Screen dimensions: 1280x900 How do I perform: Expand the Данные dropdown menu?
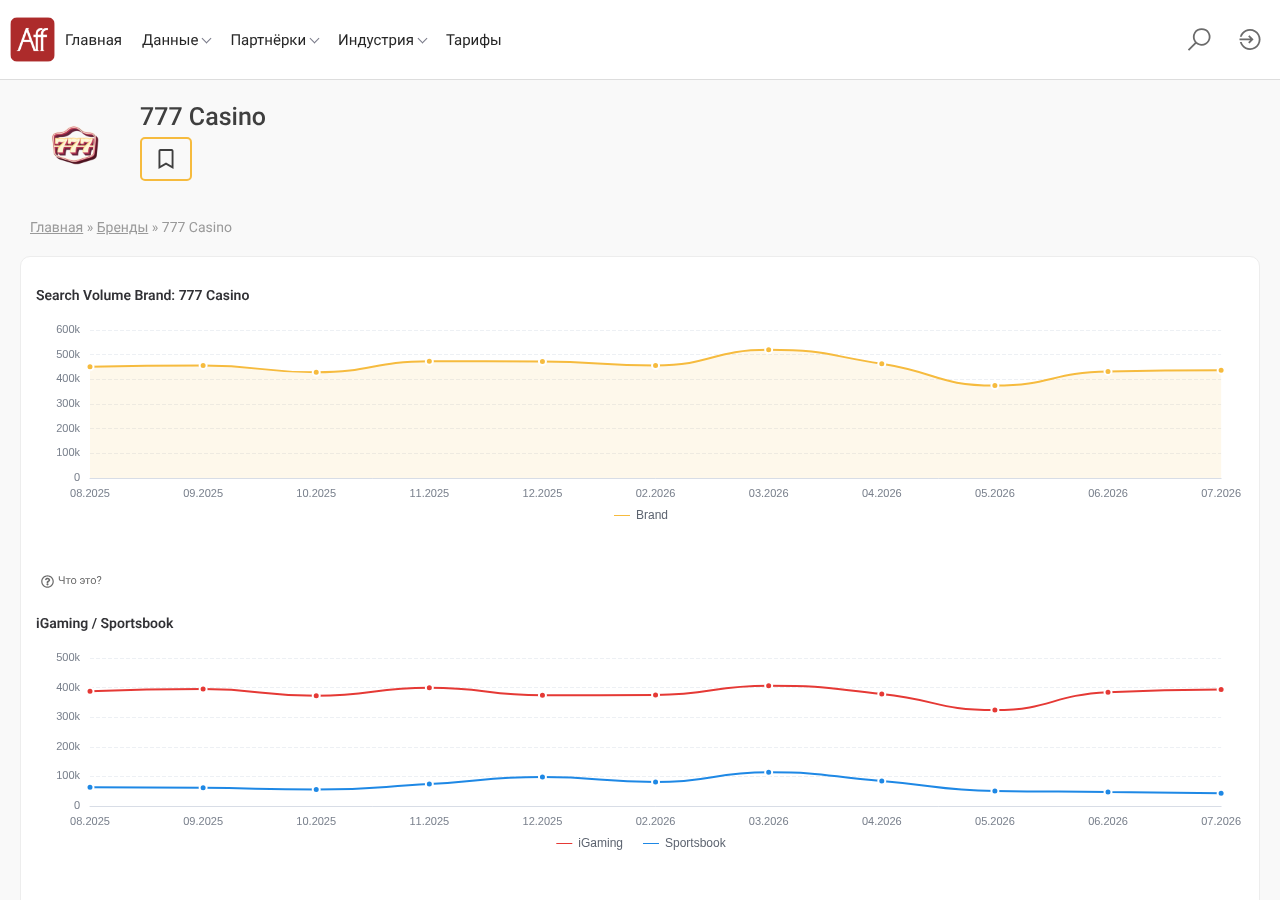[176, 40]
